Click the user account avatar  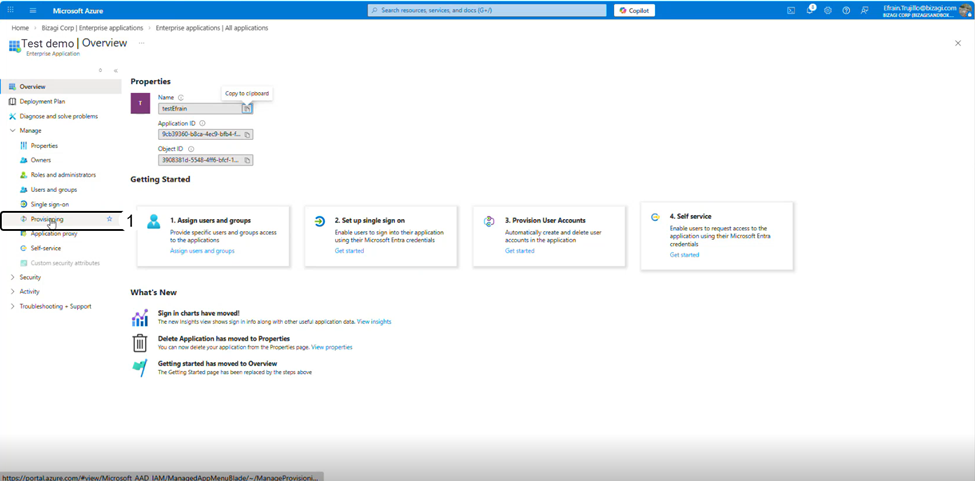pyautogui.click(x=966, y=11)
